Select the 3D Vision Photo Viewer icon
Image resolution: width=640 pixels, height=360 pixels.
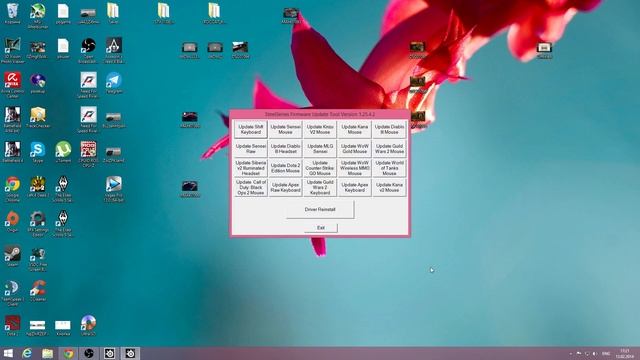coord(12,50)
